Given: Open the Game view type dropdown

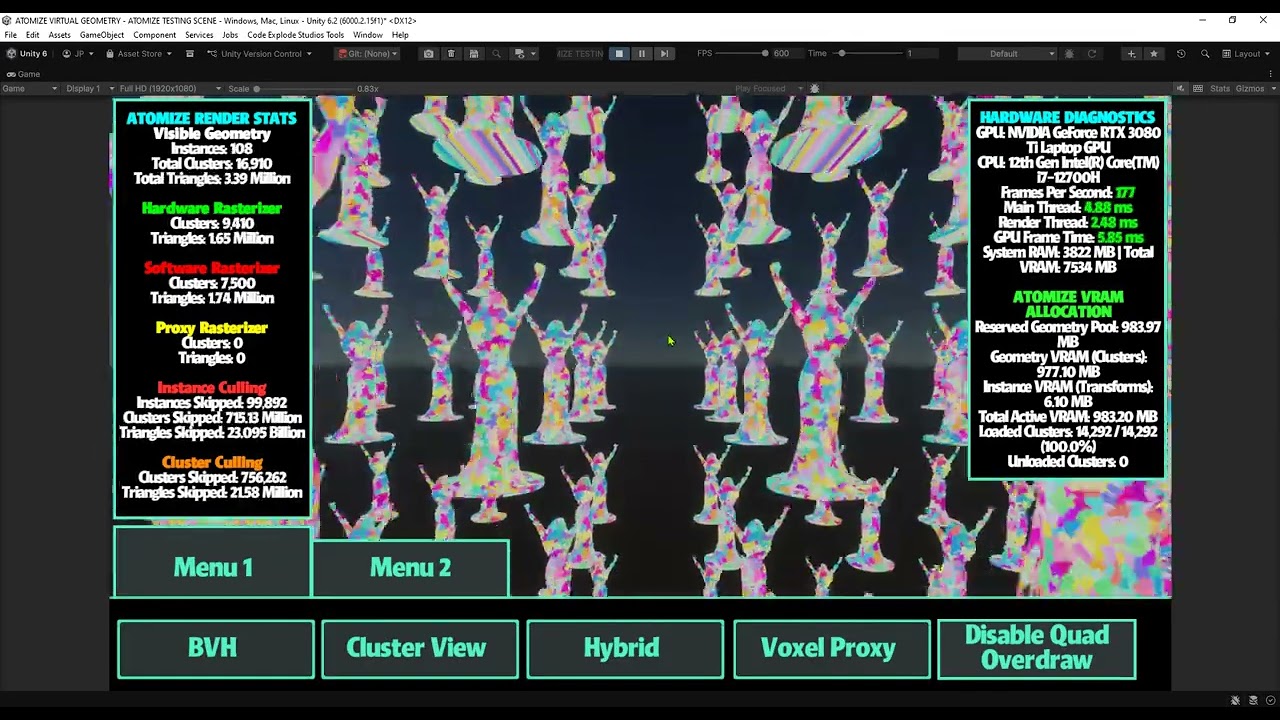Looking at the screenshot, I should click(30, 89).
